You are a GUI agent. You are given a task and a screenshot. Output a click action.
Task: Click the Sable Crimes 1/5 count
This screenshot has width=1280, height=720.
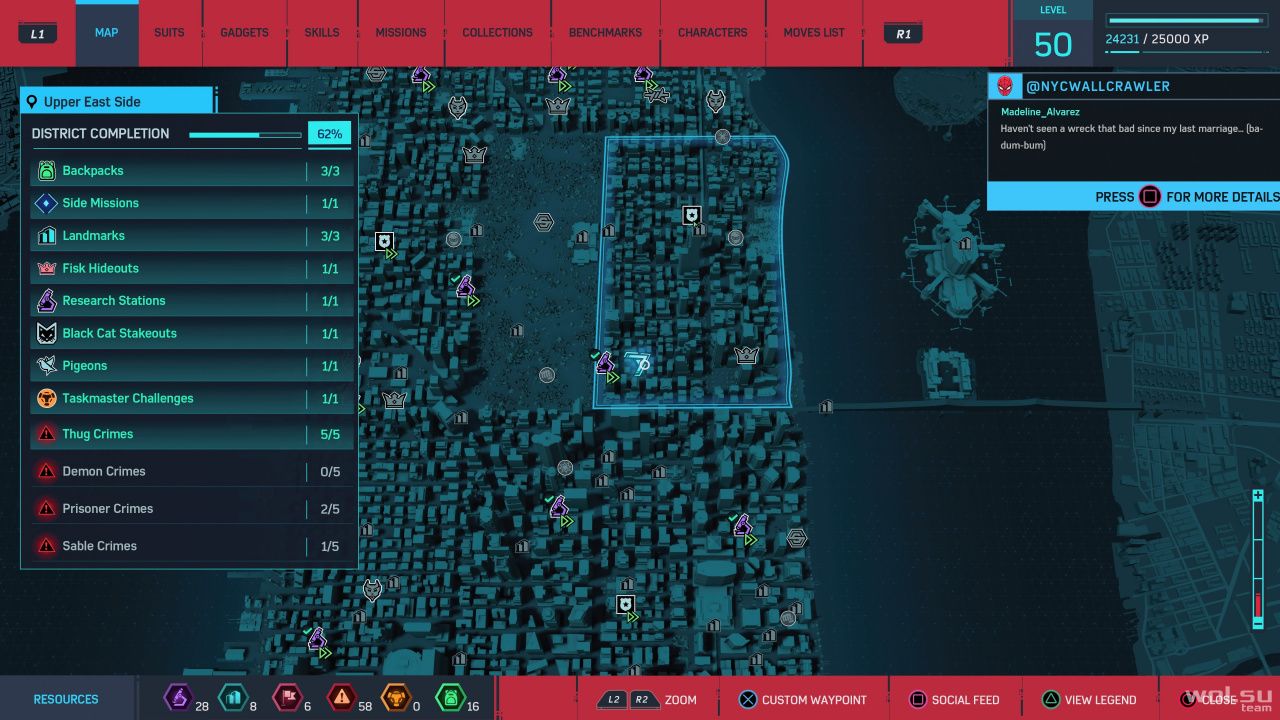pos(330,545)
